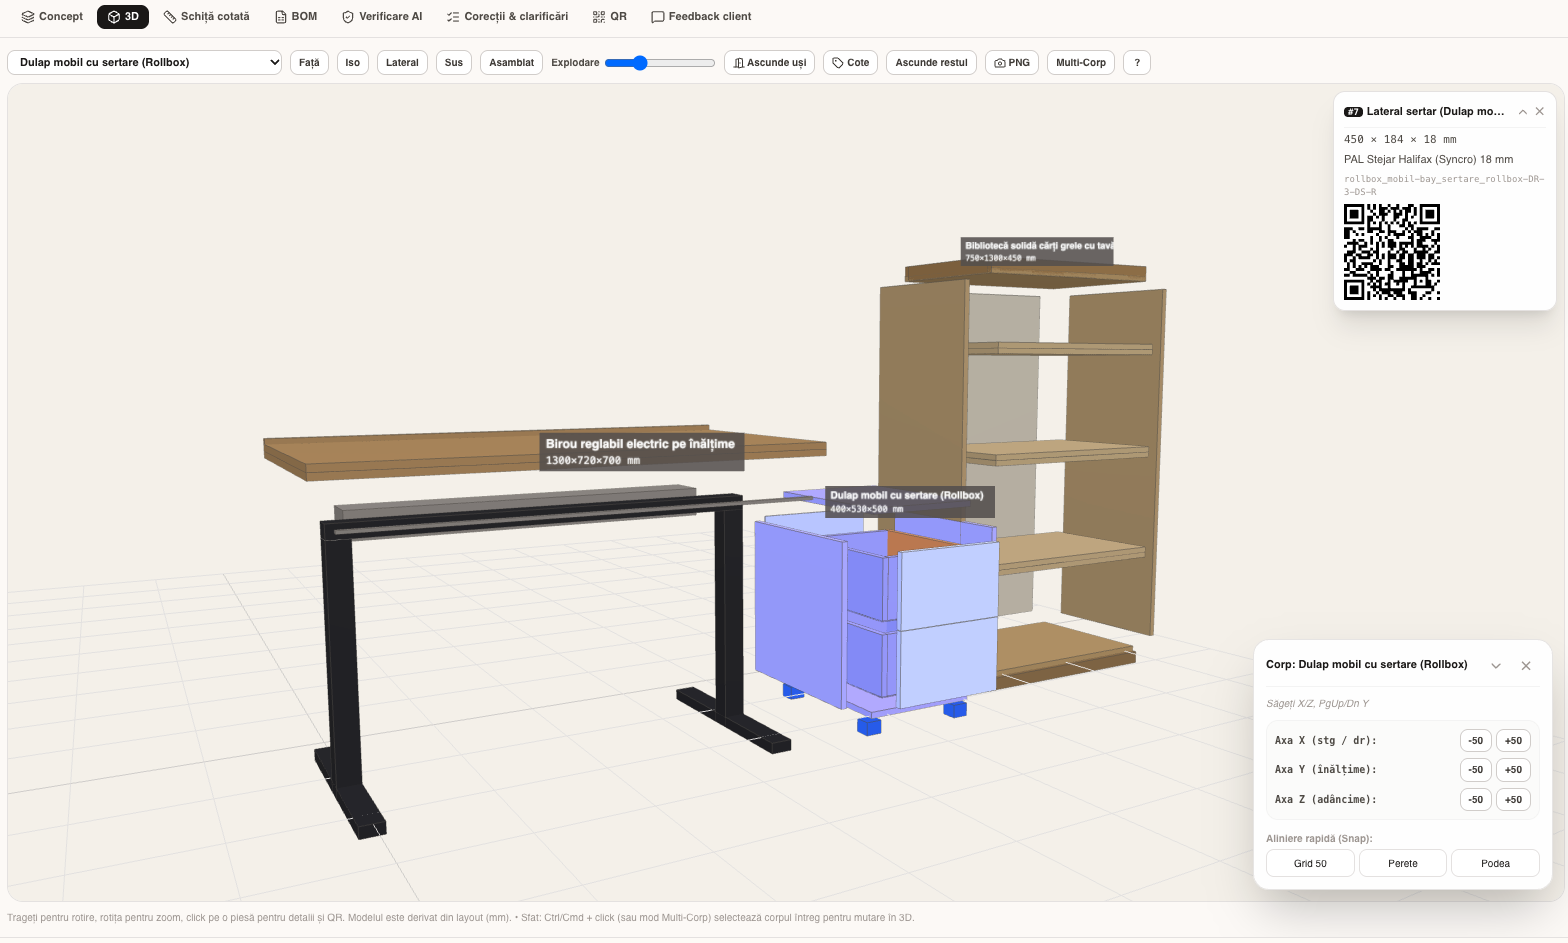This screenshot has width=1568, height=943.
Task: Toggle Ascunde restul
Action: click(931, 62)
